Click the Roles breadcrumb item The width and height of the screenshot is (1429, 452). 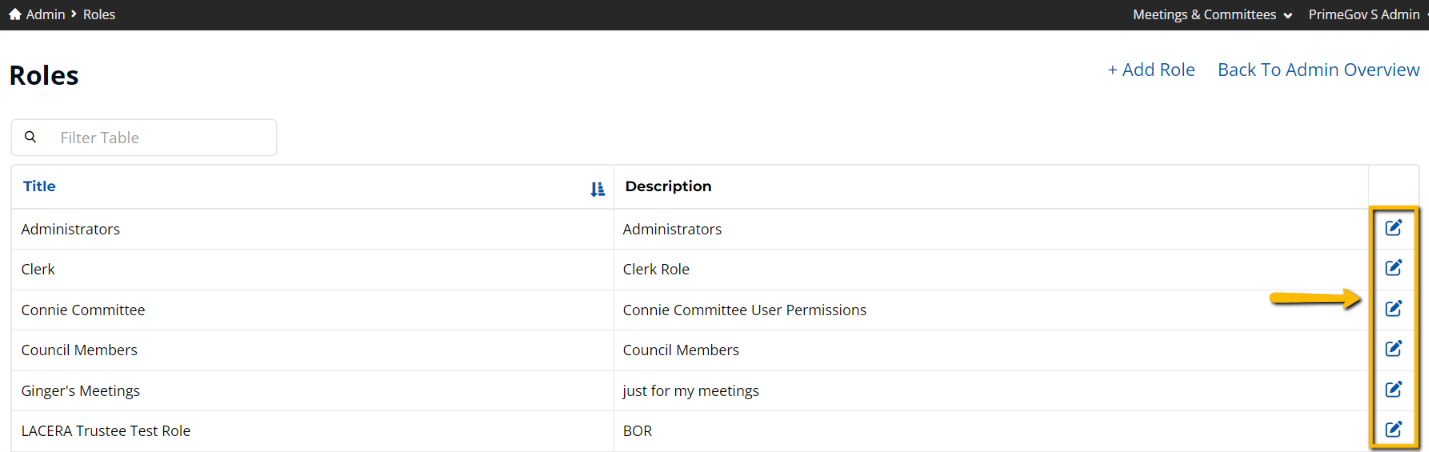point(99,14)
